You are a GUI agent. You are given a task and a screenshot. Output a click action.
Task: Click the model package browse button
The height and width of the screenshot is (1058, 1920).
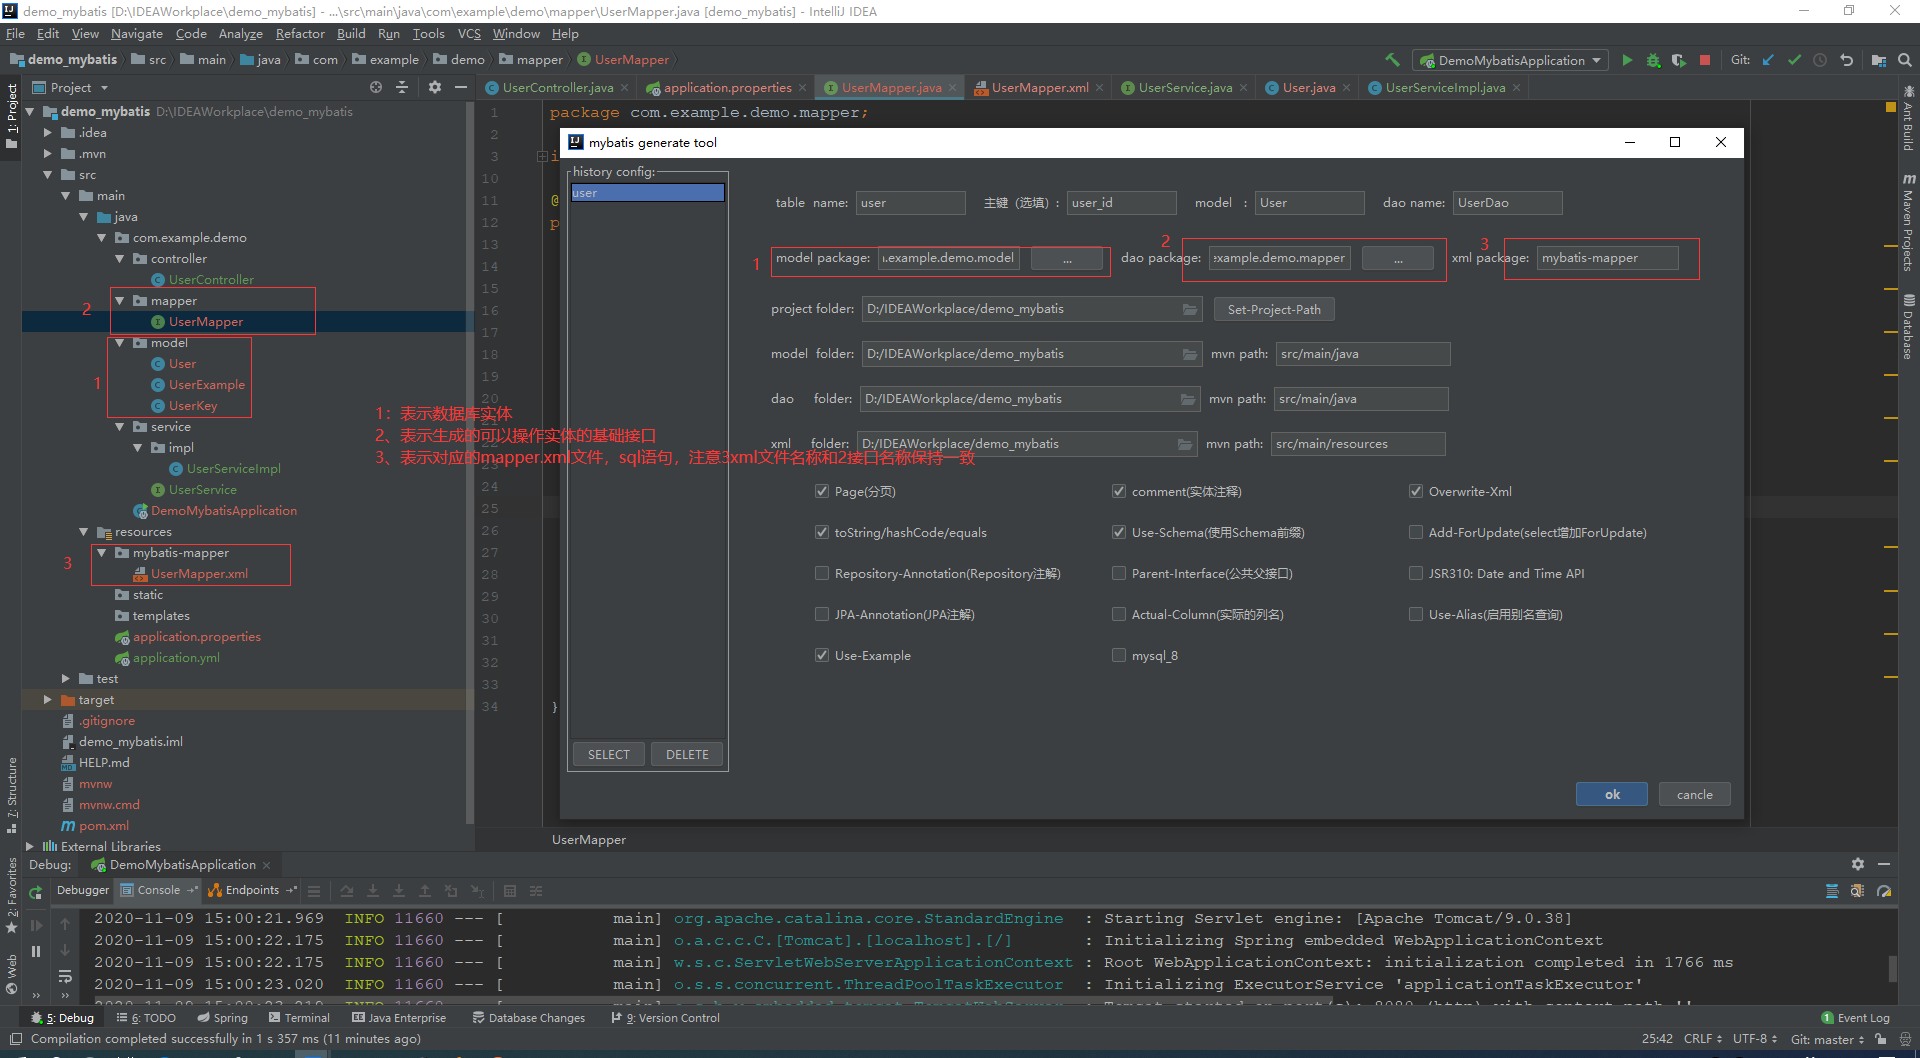point(1067,258)
